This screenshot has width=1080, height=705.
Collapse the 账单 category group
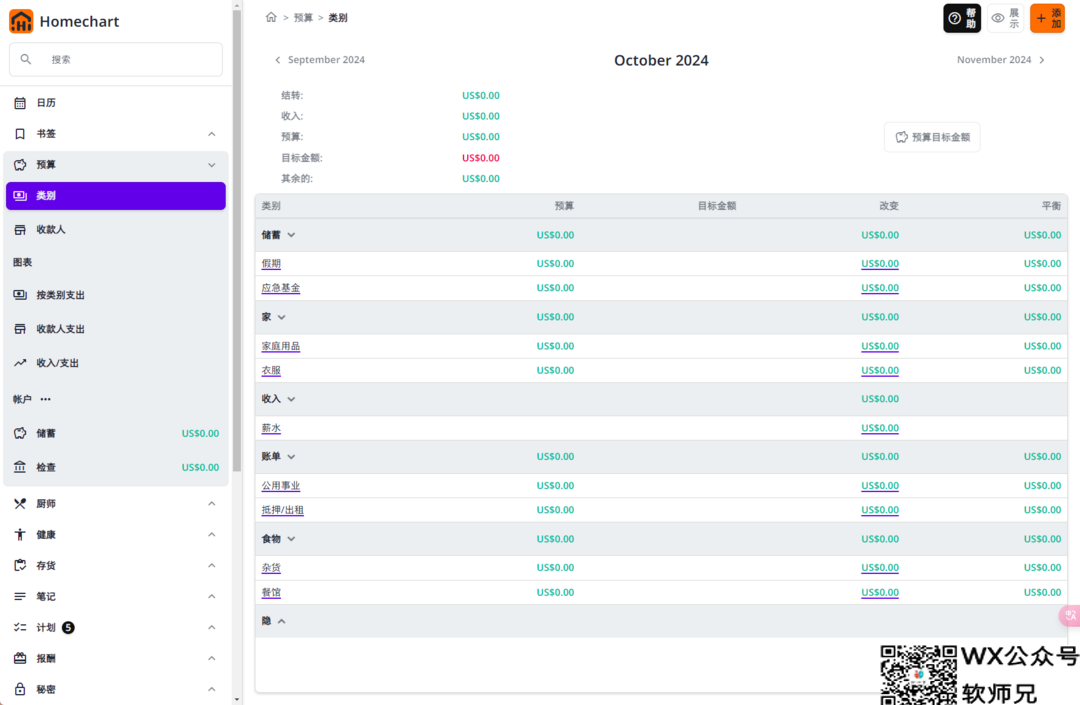point(291,456)
